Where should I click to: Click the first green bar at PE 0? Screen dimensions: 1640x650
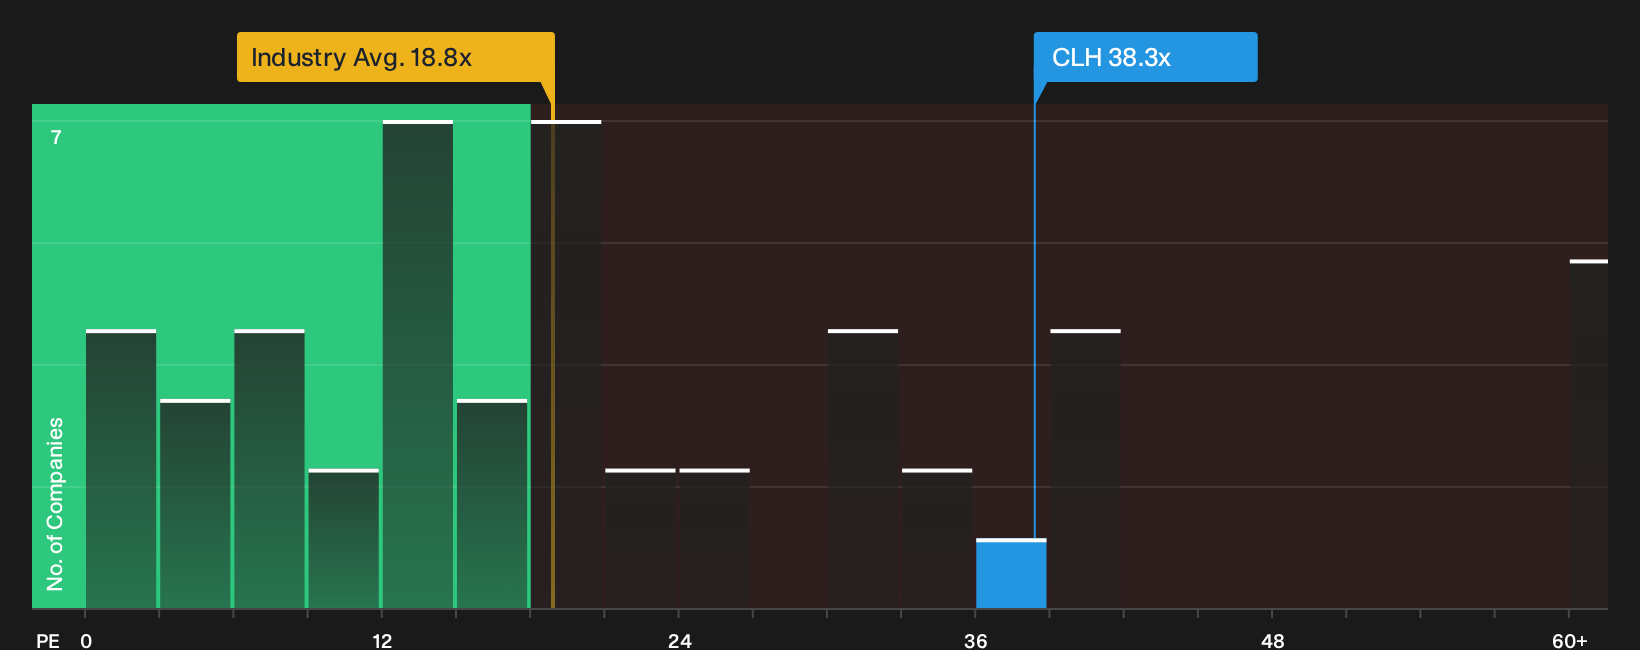[x=121, y=469]
